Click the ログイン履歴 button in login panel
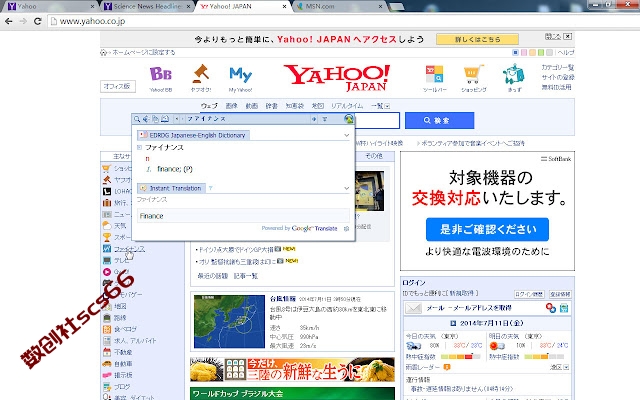Screen dimensions: 640x400 click(529, 294)
